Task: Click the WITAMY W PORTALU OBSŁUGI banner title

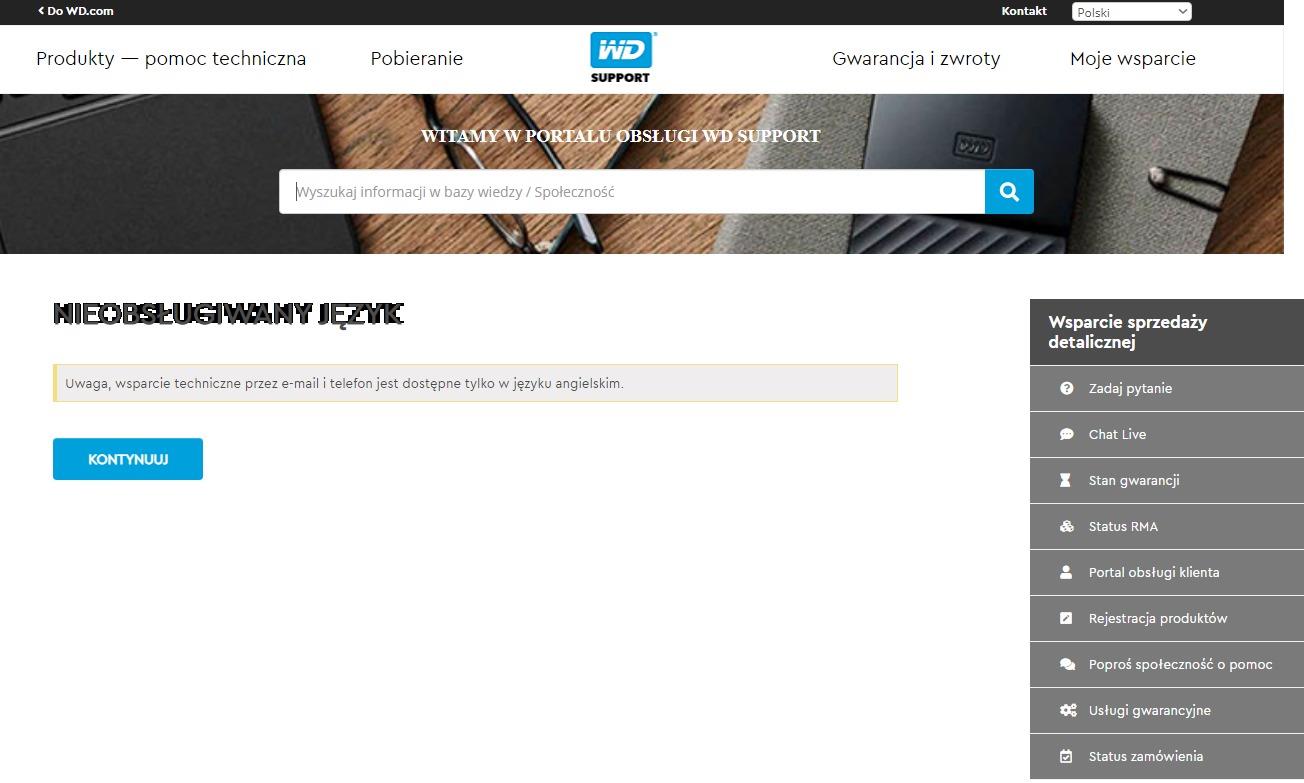Action: 620,136
